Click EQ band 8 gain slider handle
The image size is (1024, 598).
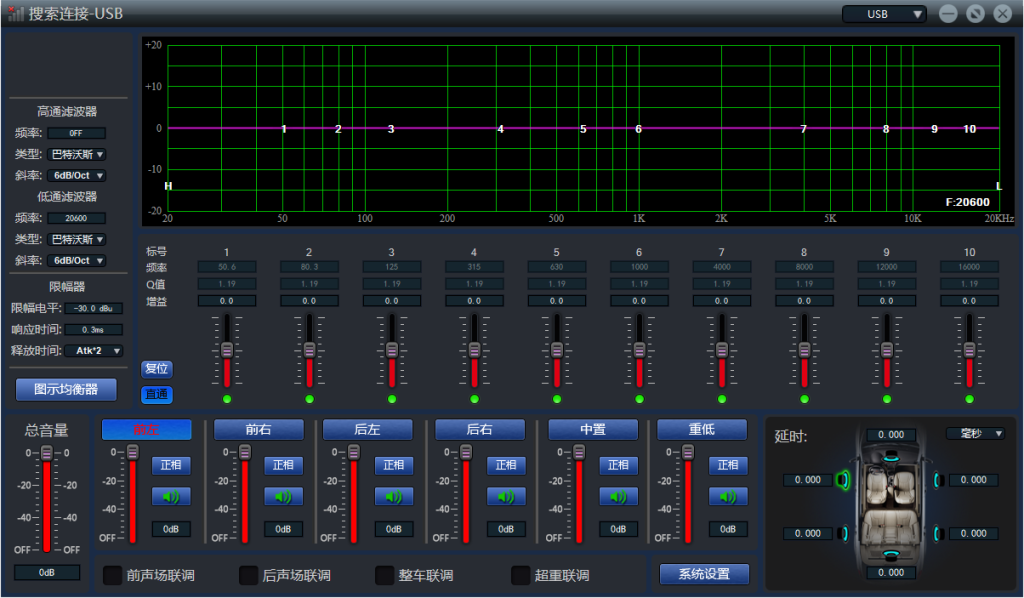[x=804, y=350]
